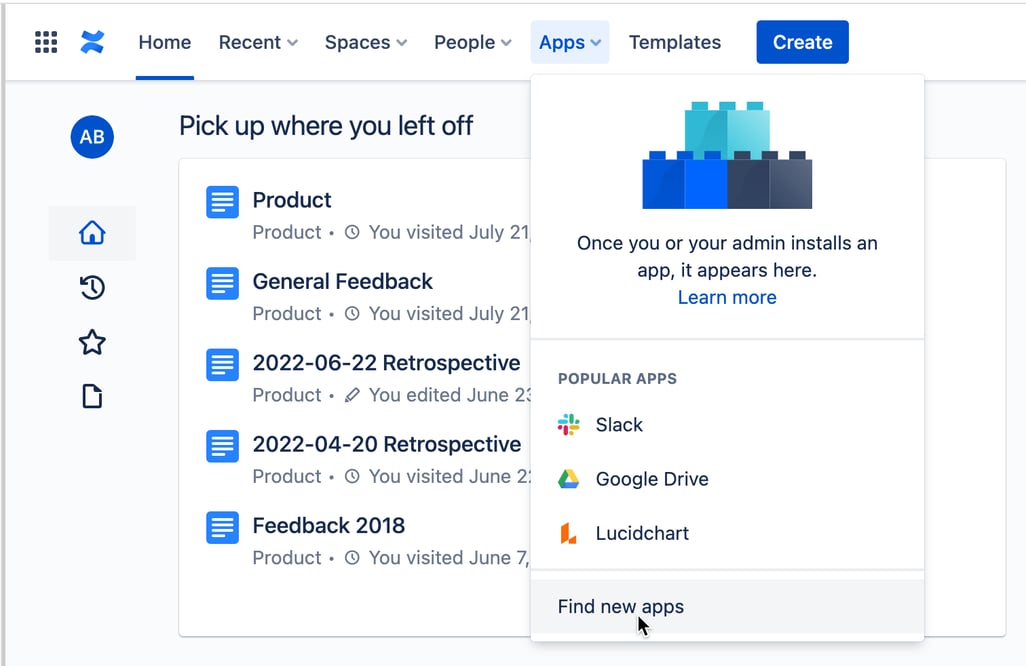Expand the Recent dropdown menu

pos(258,42)
